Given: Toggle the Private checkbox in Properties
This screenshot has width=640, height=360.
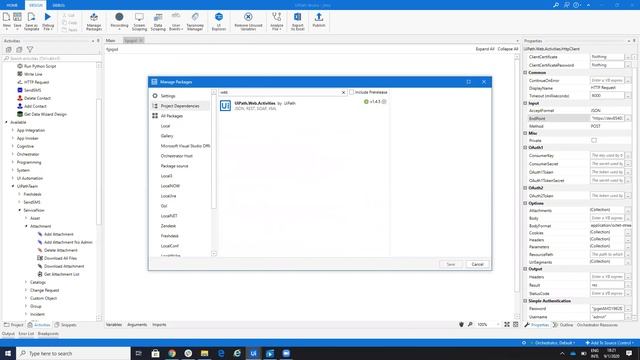Looking at the screenshot, I should (594, 140).
